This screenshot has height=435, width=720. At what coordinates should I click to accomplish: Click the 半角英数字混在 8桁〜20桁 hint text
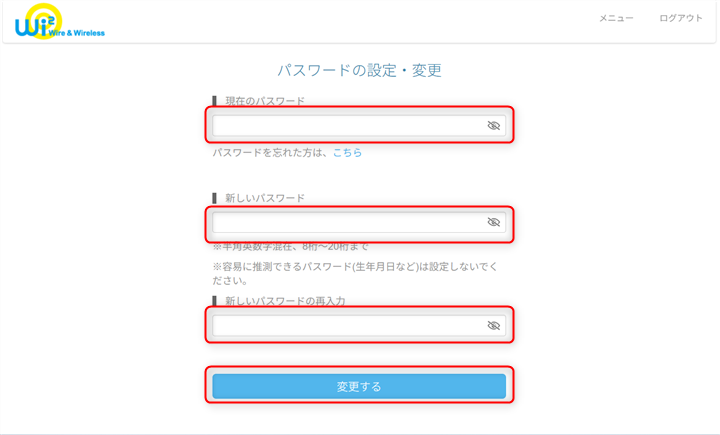click(x=290, y=246)
